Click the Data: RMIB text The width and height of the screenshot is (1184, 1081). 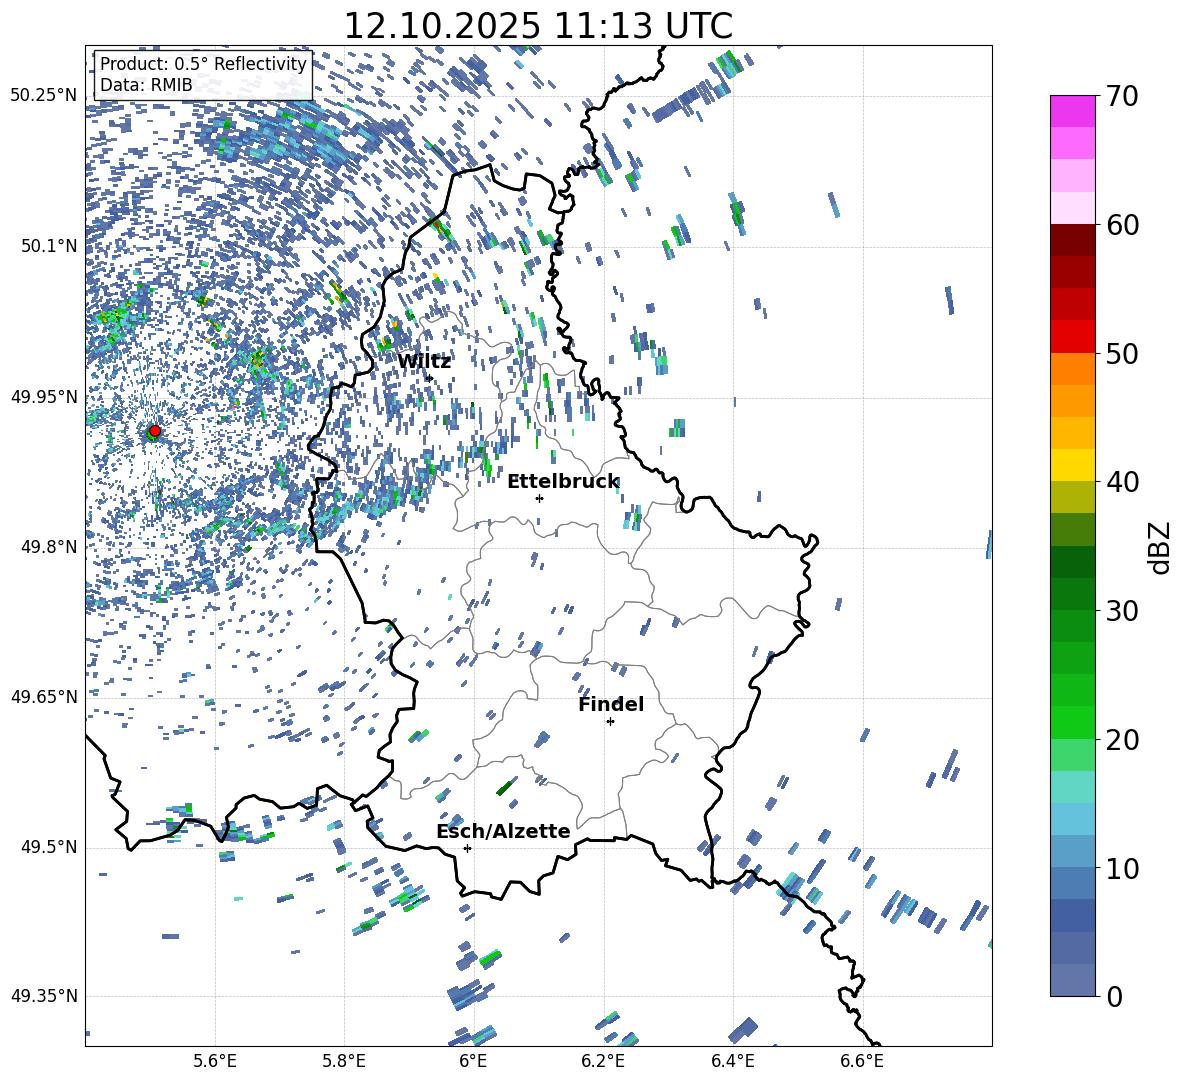click(146, 85)
